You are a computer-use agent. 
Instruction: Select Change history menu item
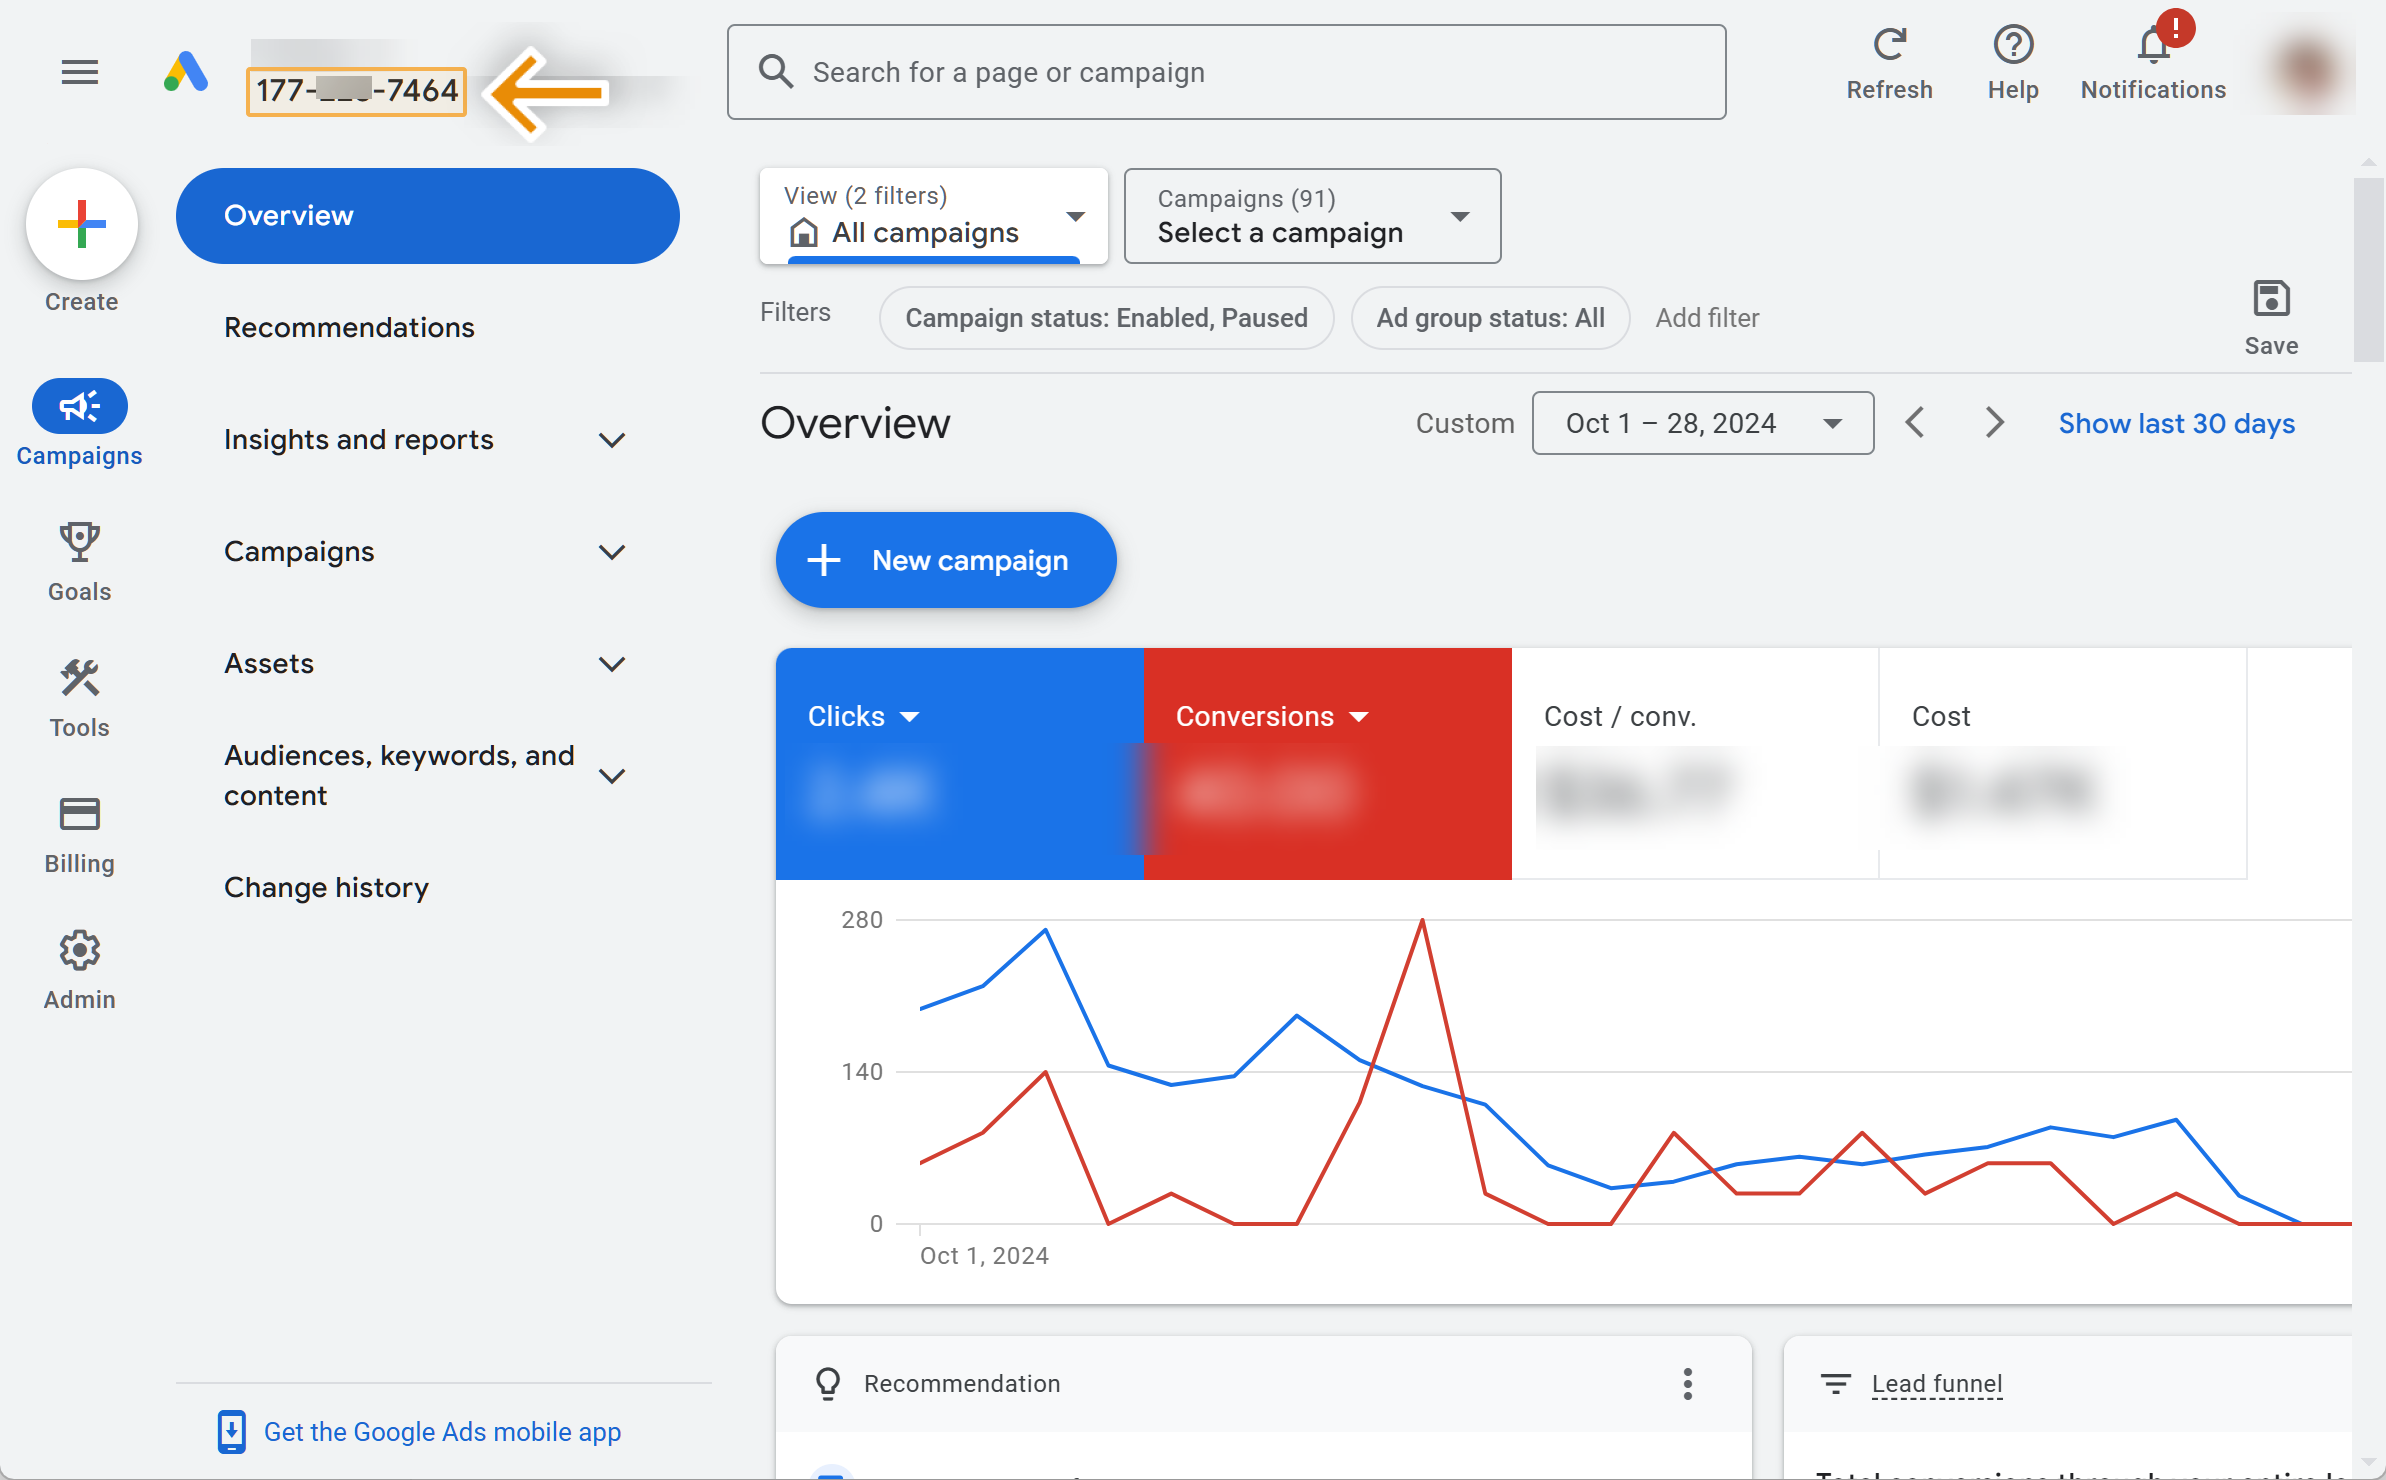click(326, 888)
